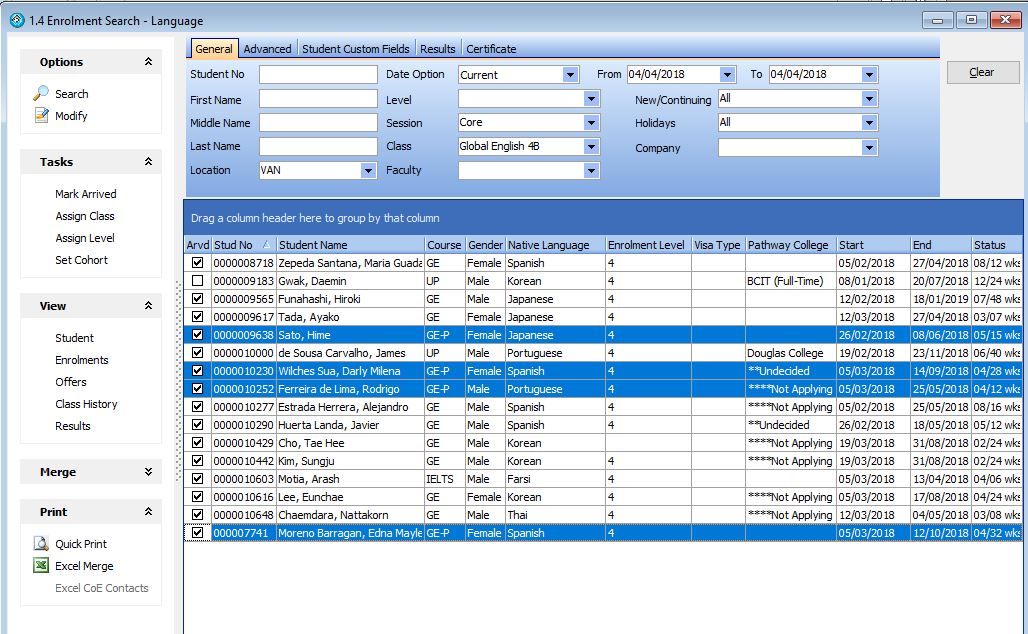Open the Class dropdown showing Global English 4B
This screenshot has width=1028, height=634.
point(591,147)
